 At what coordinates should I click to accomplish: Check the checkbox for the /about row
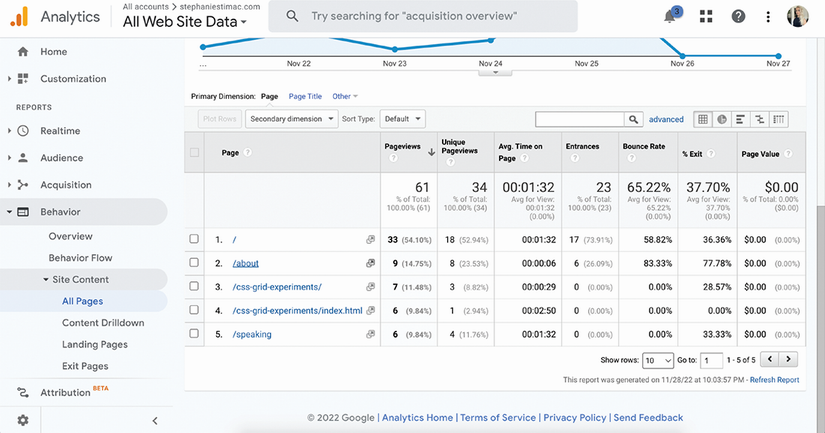point(195,263)
